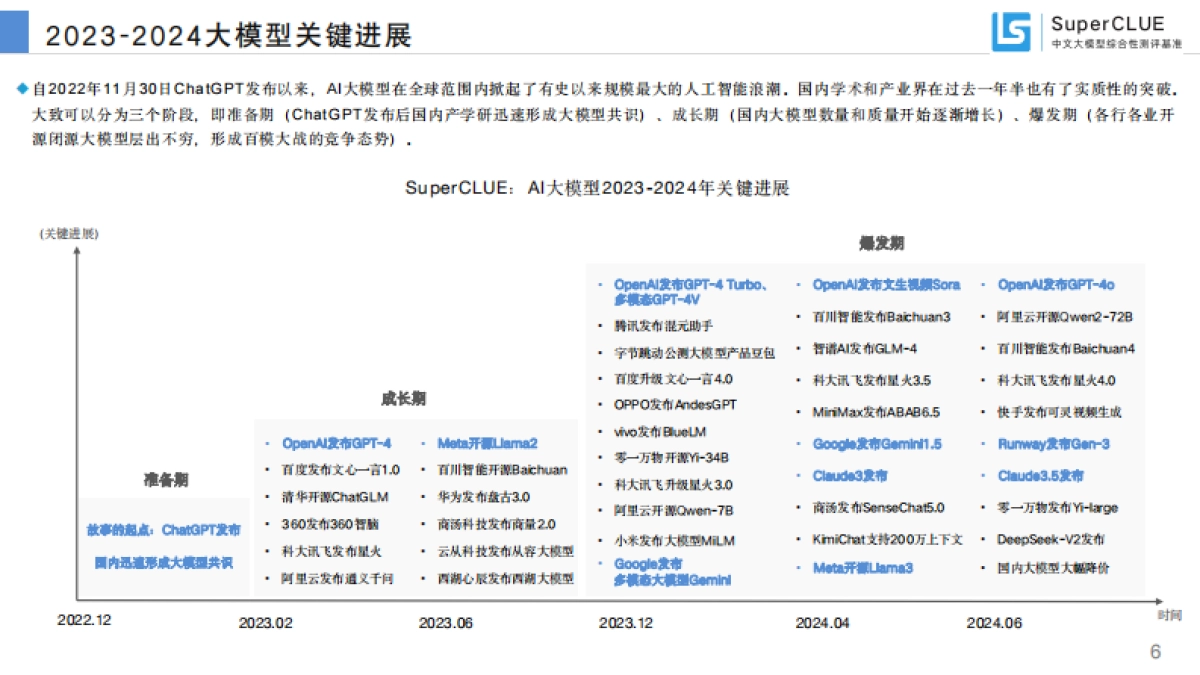The image size is (1200, 675).
Task: Click the bullet marker beside Claude3发布
Action: point(799,477)
